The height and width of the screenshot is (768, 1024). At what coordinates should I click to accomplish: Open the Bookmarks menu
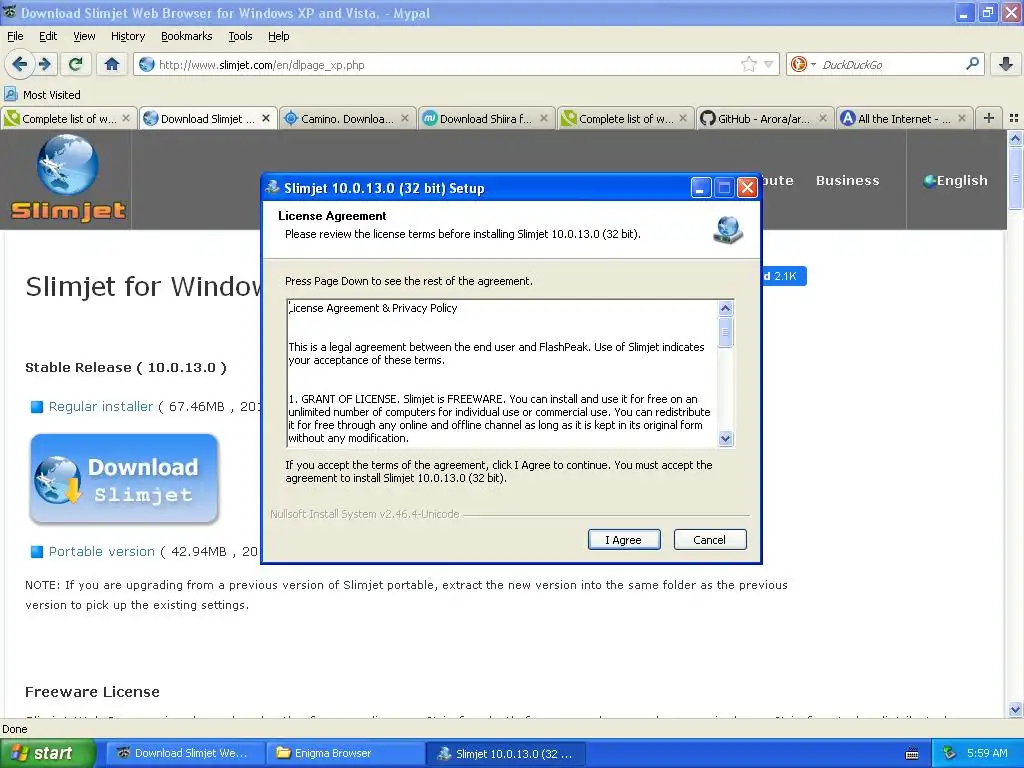point(186,36)
